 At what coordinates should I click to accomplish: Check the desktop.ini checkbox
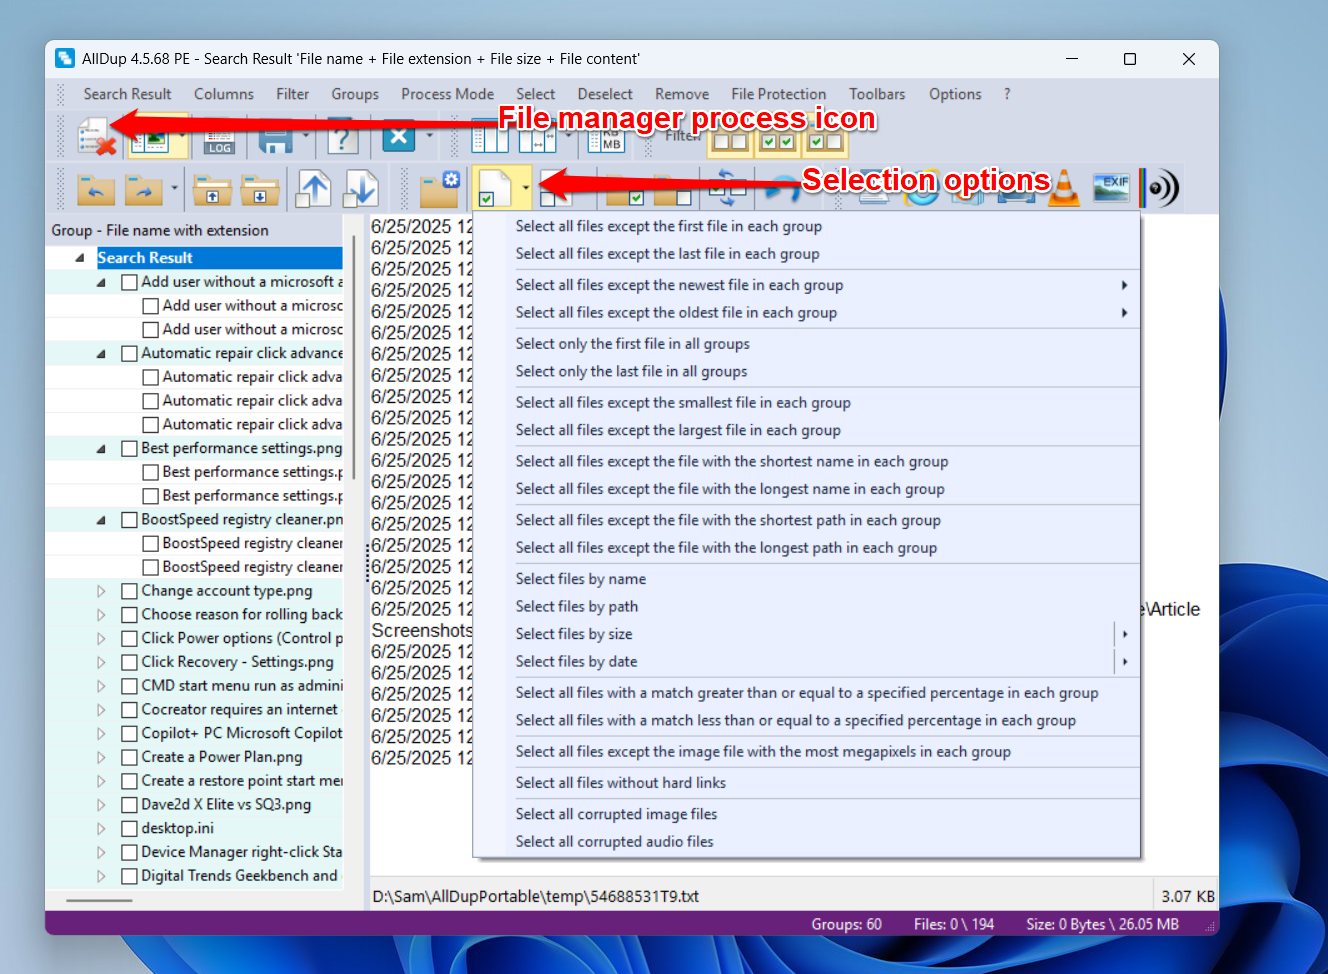[x=129, y=828]
